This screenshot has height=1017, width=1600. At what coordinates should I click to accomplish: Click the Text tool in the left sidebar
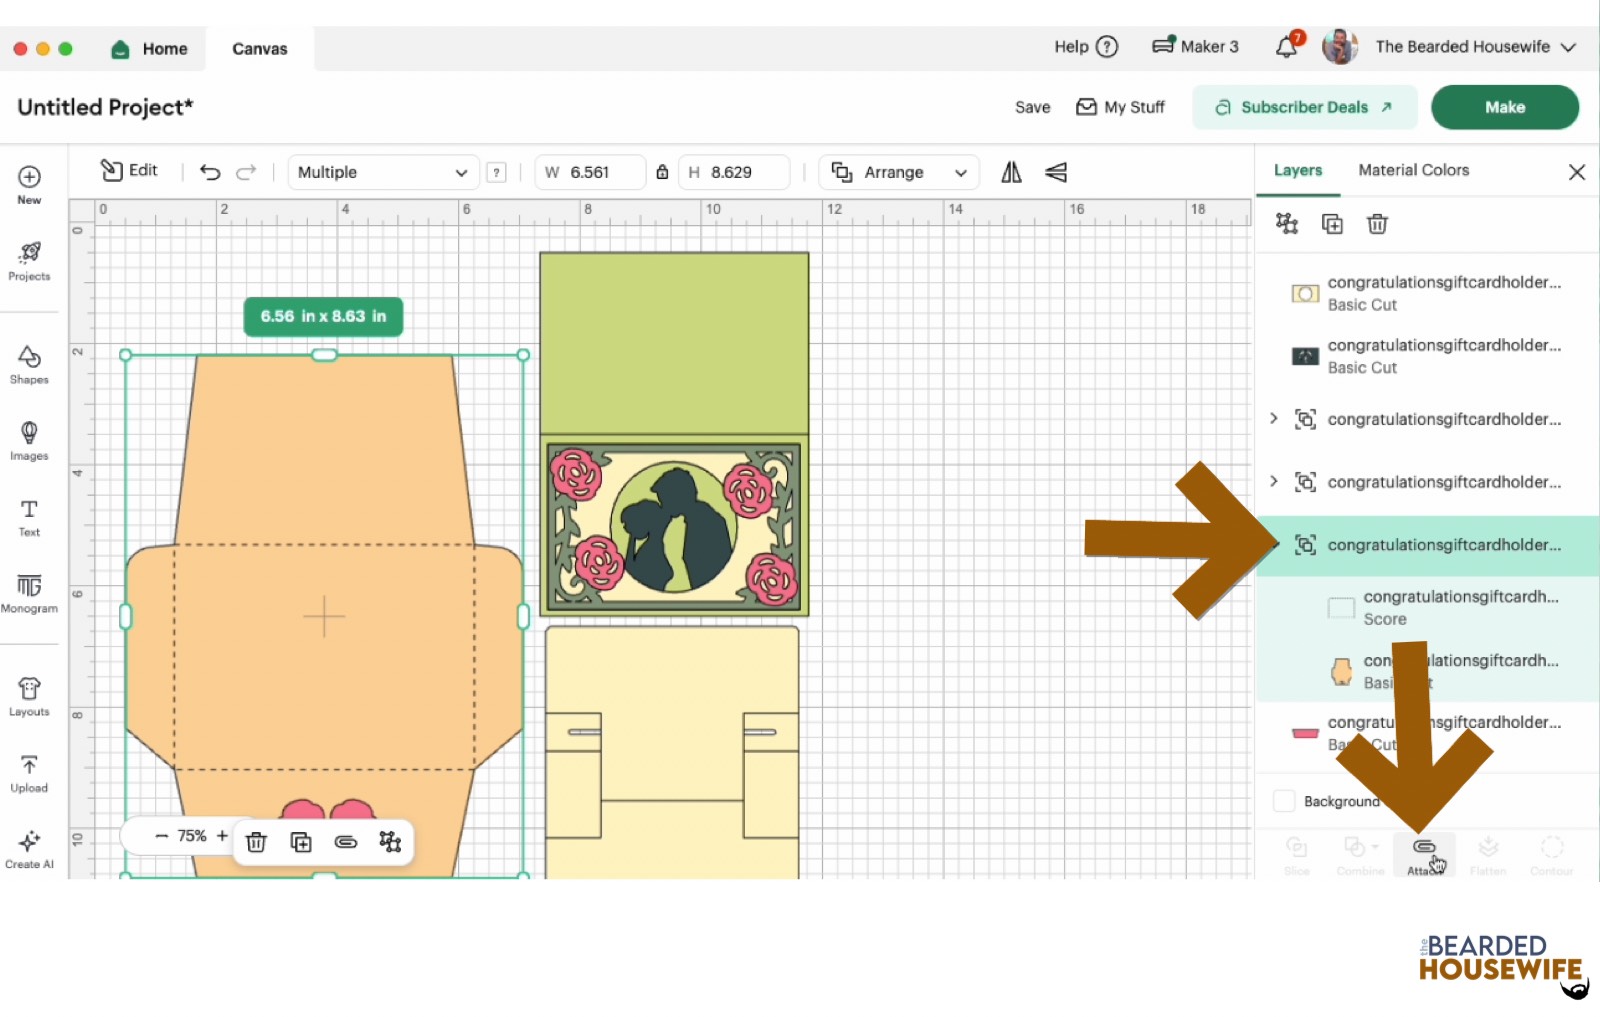click(29, 516)
